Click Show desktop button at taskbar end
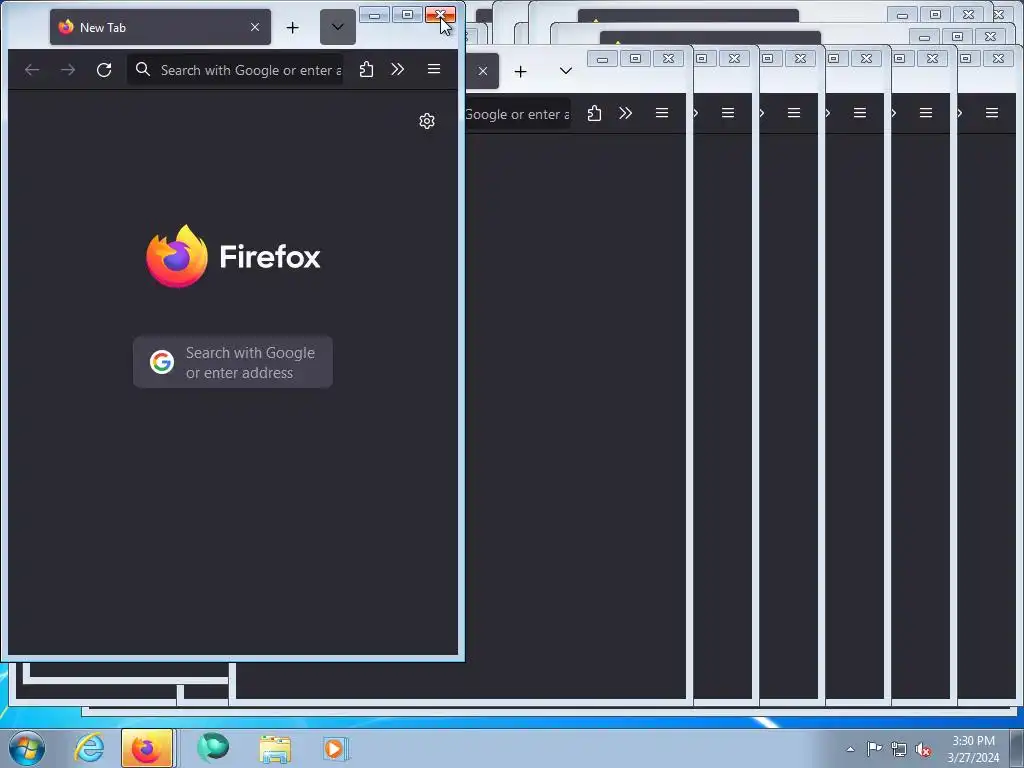The height and width of the screenshot is (768, 1024). 1017,748
